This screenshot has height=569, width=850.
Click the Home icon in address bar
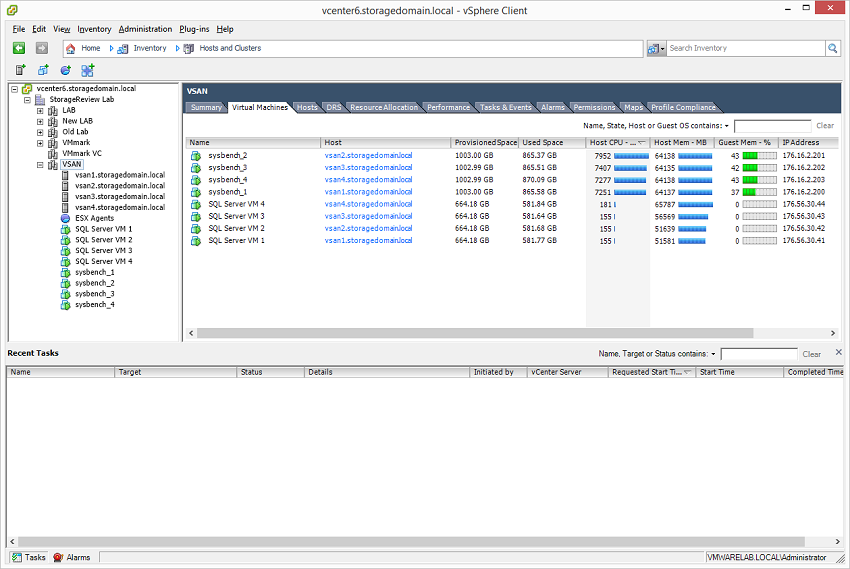pos(70,49)
